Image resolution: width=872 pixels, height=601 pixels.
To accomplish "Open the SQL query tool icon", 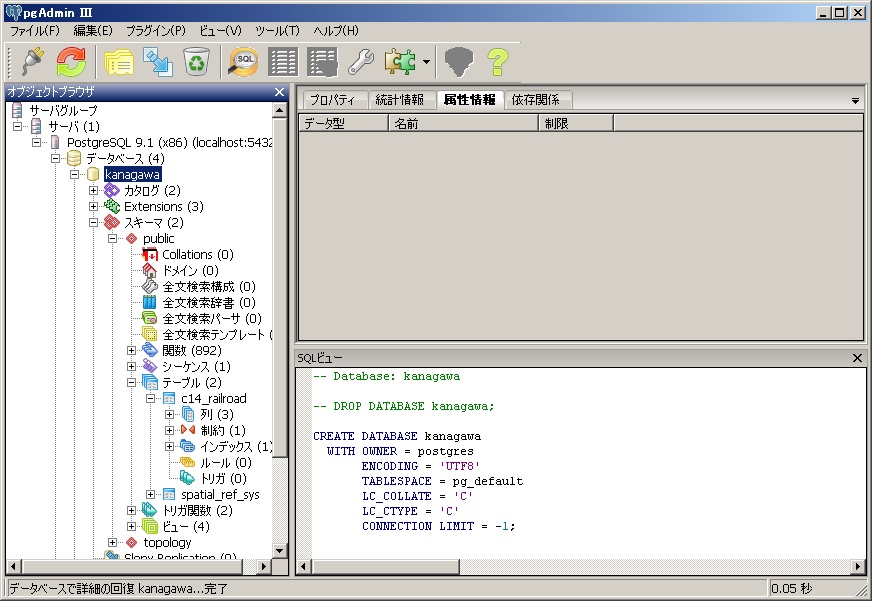I will 243,62.
